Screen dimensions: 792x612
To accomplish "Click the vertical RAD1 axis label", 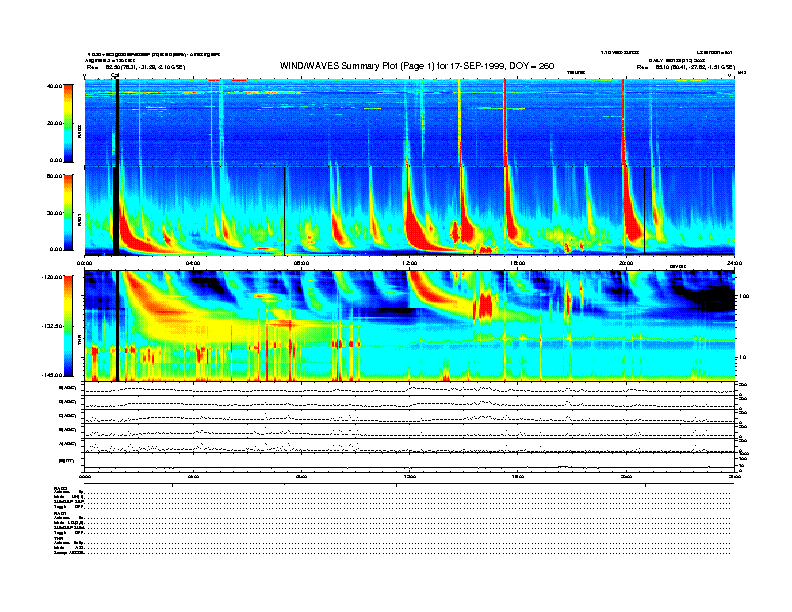I will pyautogui.click(x=80, y=219).
